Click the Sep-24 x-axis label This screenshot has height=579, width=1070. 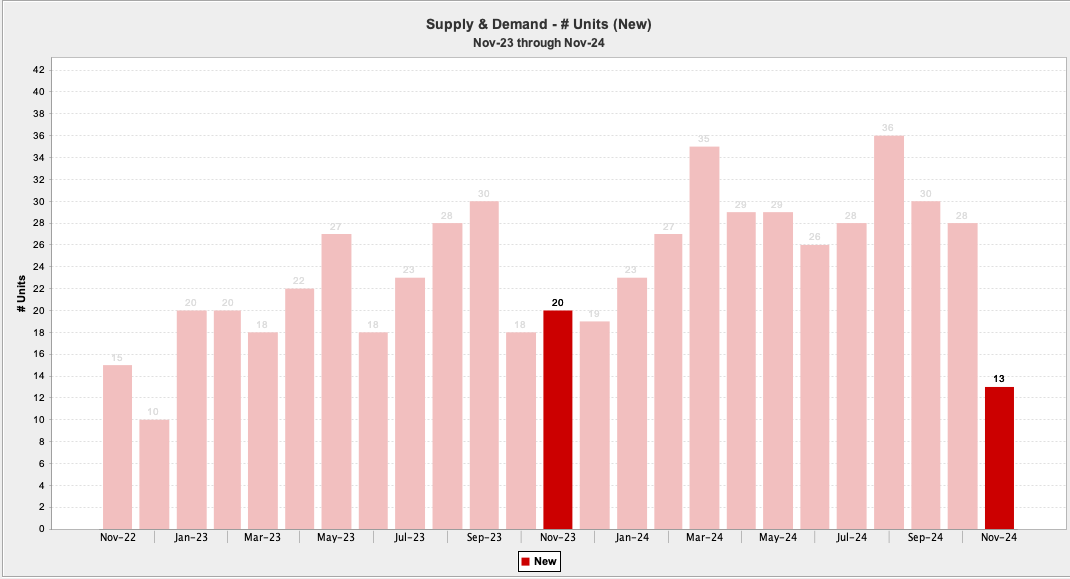(x=925, y=538)
